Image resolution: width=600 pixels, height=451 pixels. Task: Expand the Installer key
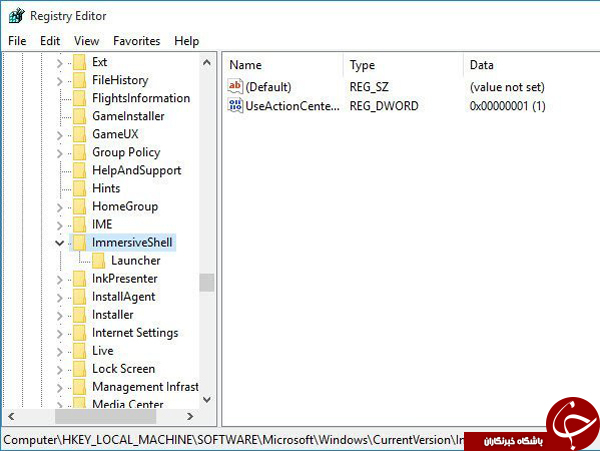pyautogui.click(x=59, y=315)
